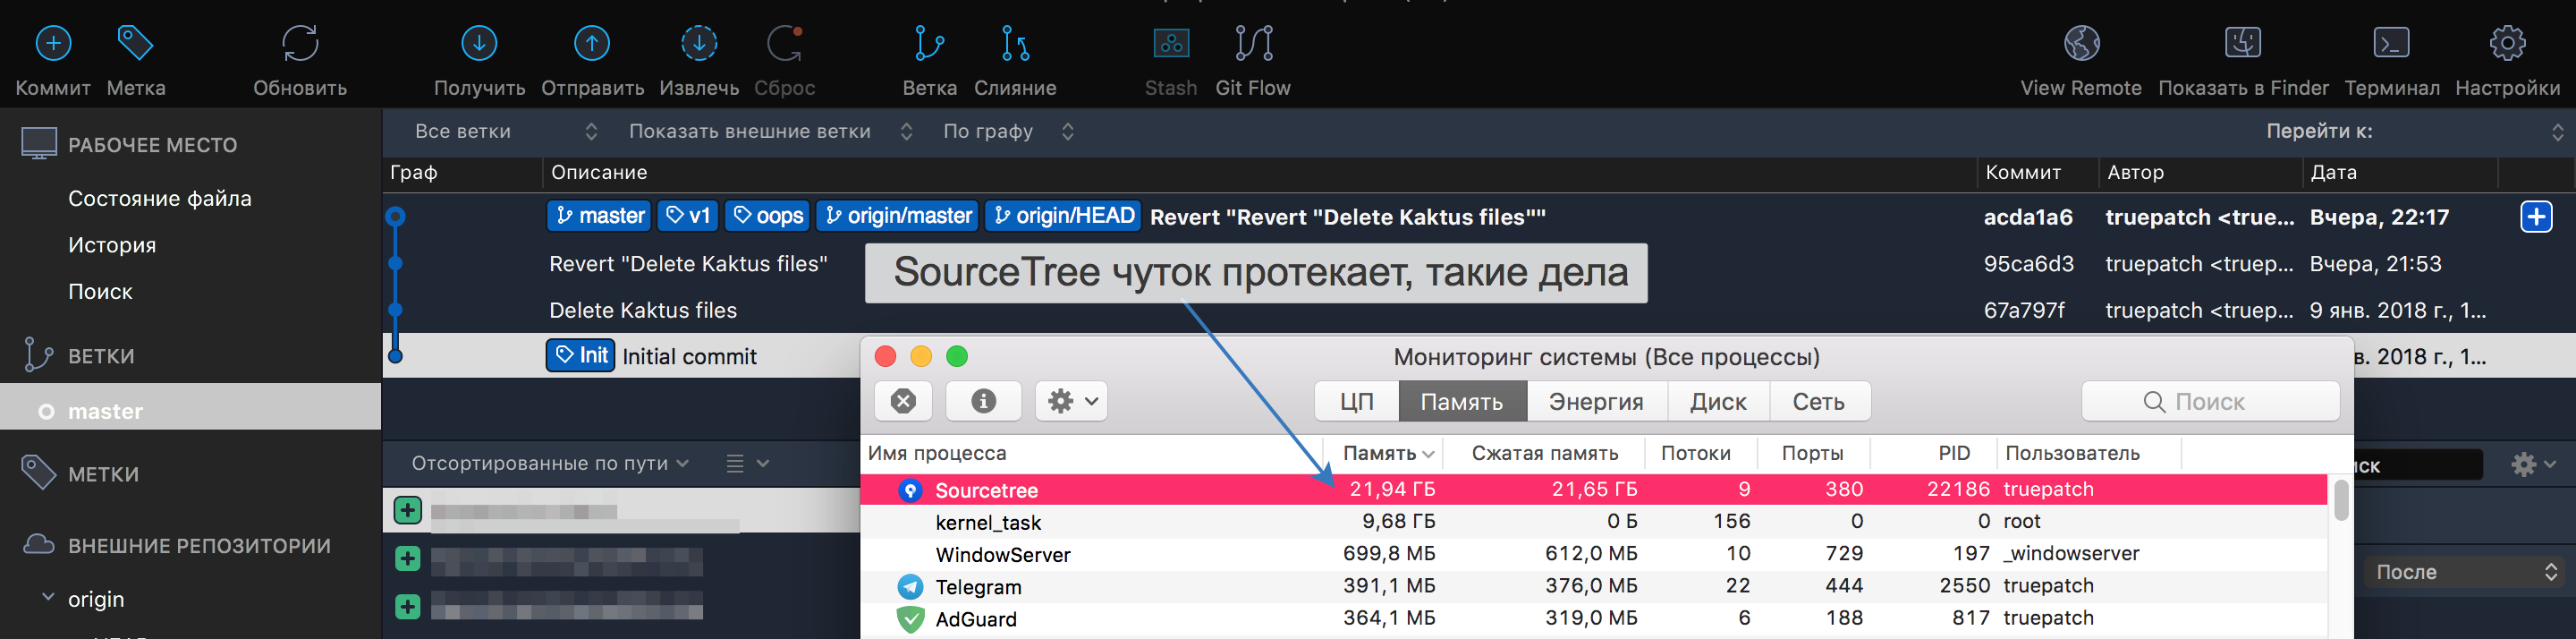Switch to the Диск tab

pyautogui.click(x=1718, y=401)
